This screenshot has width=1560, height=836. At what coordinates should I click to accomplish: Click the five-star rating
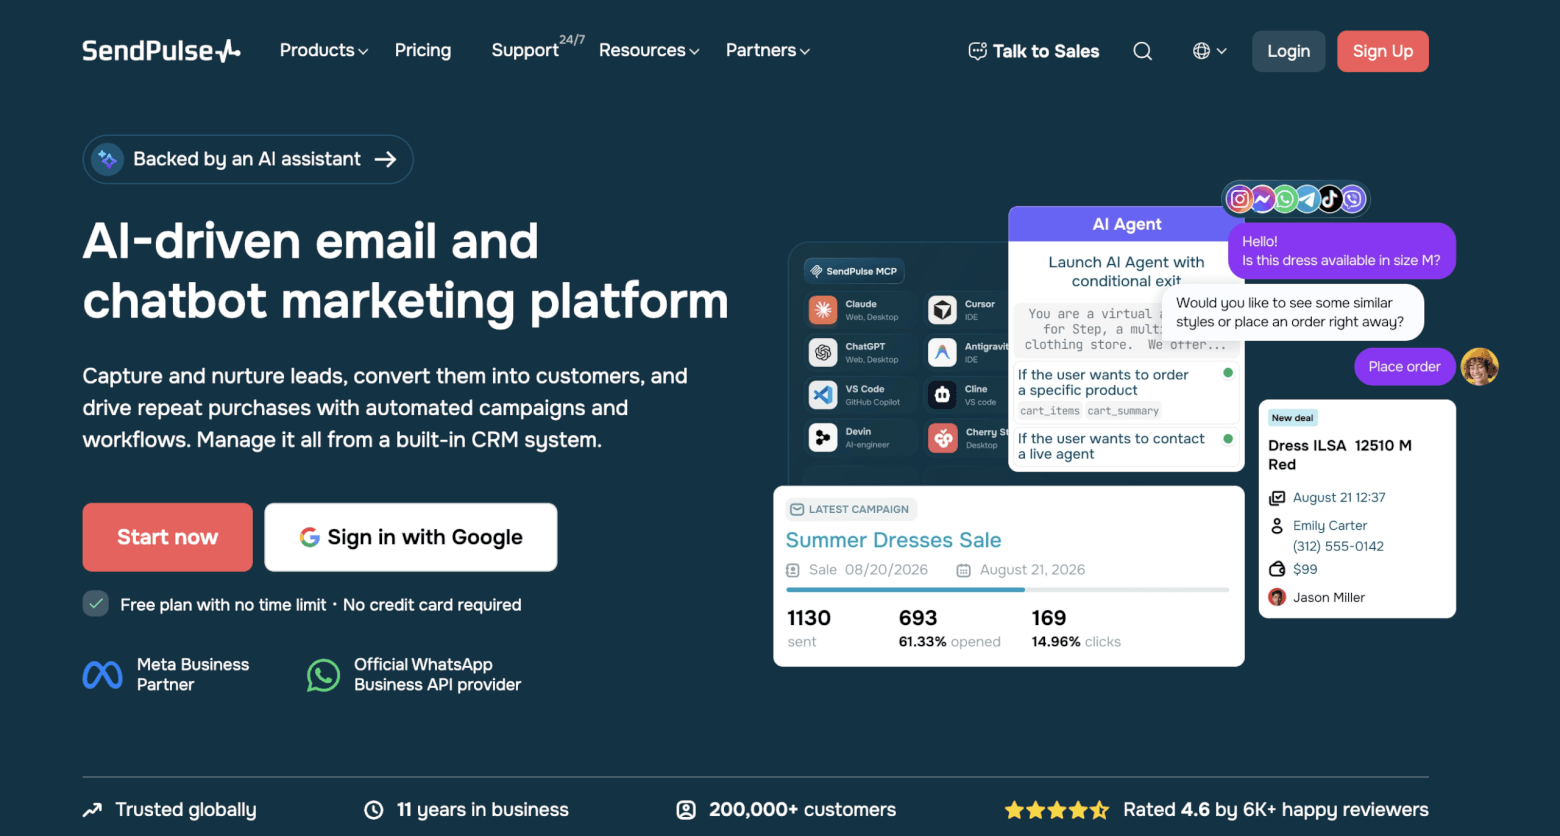tap(1056, 810)
